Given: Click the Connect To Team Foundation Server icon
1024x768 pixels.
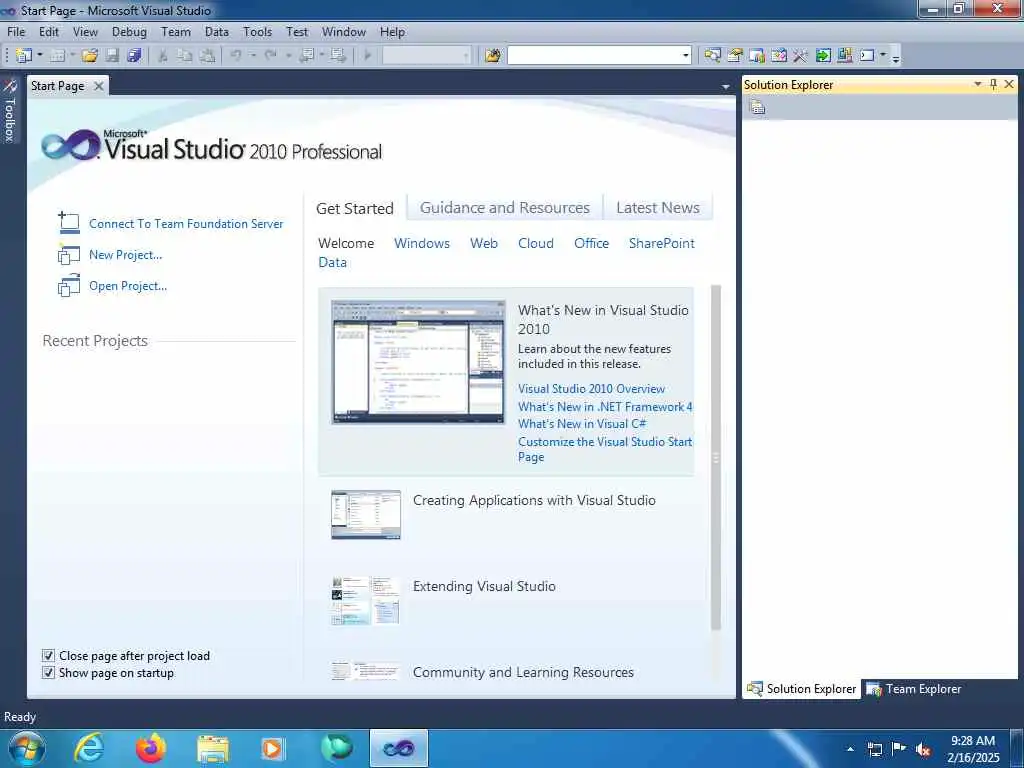Looking at the screenshot, I should [x=69, y=223].
